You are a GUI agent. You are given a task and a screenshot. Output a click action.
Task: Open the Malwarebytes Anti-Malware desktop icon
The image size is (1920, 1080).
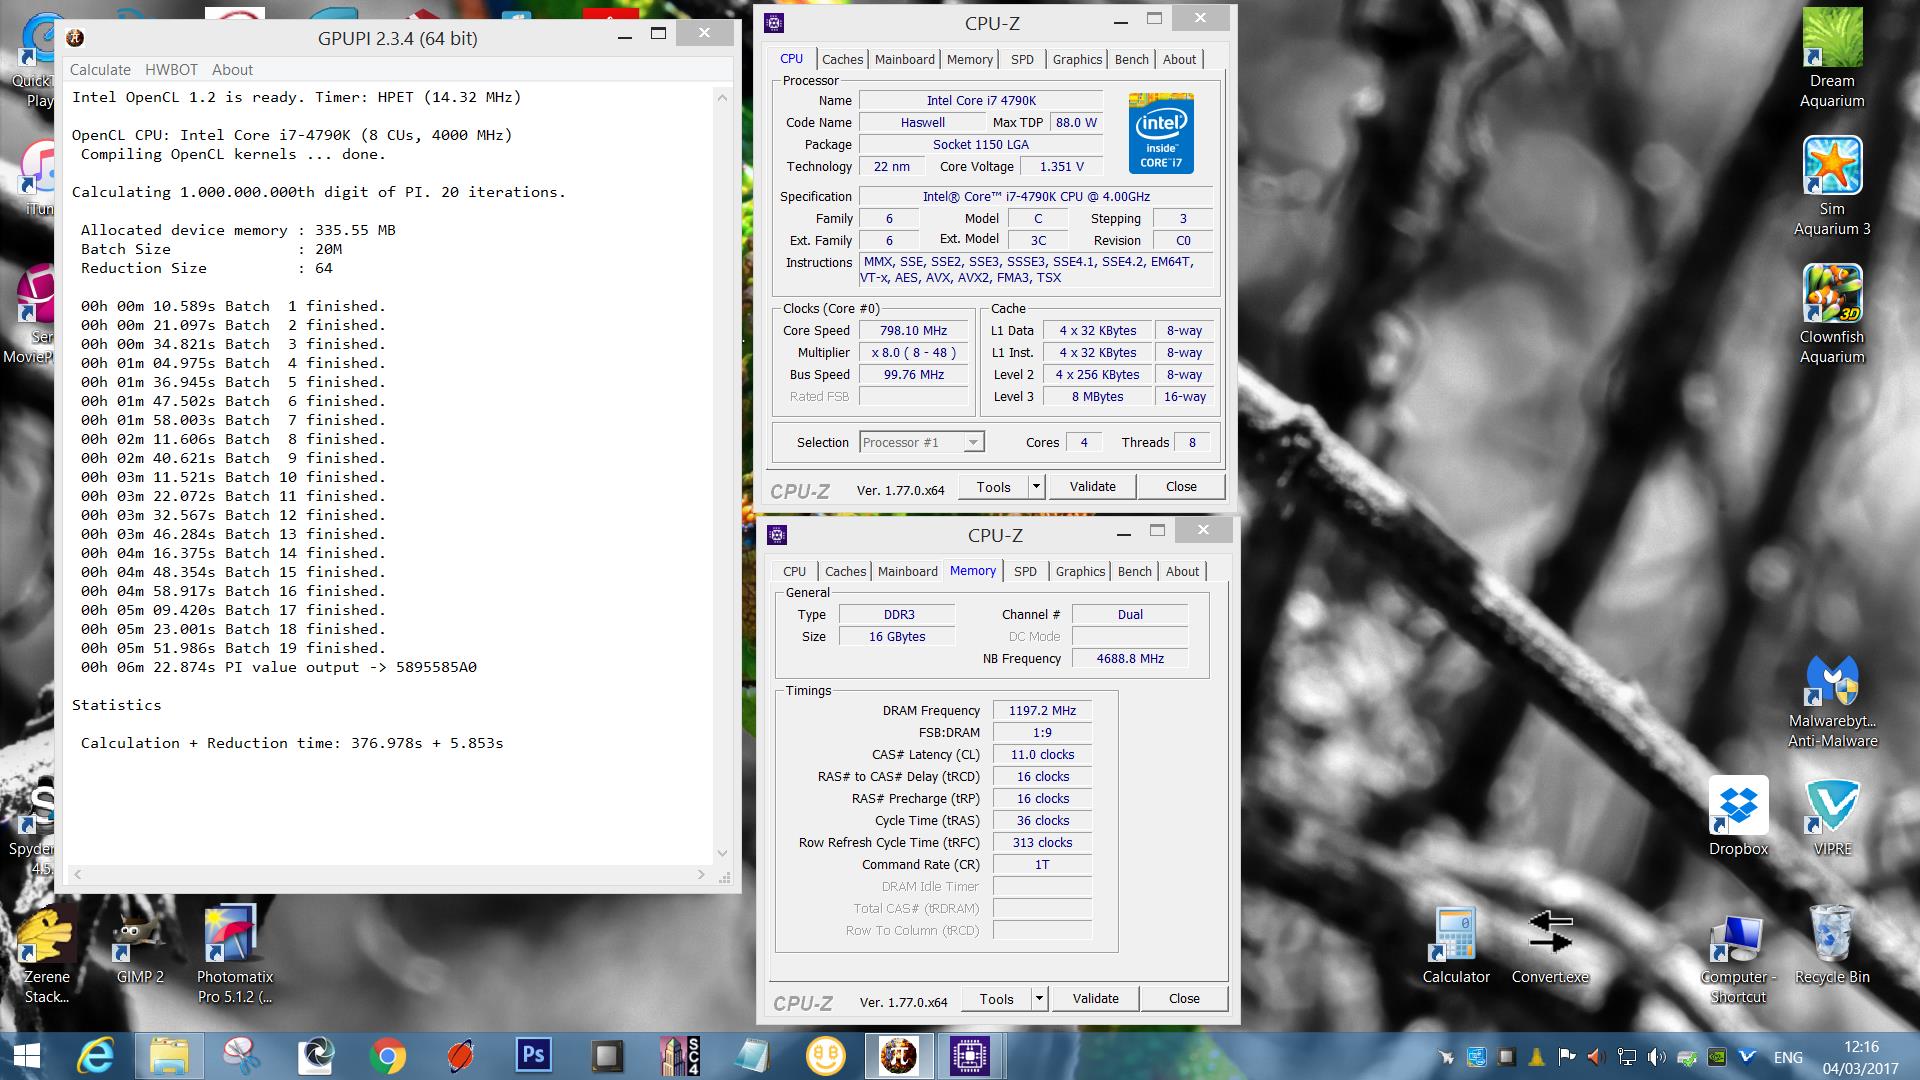click(1832, 700)
